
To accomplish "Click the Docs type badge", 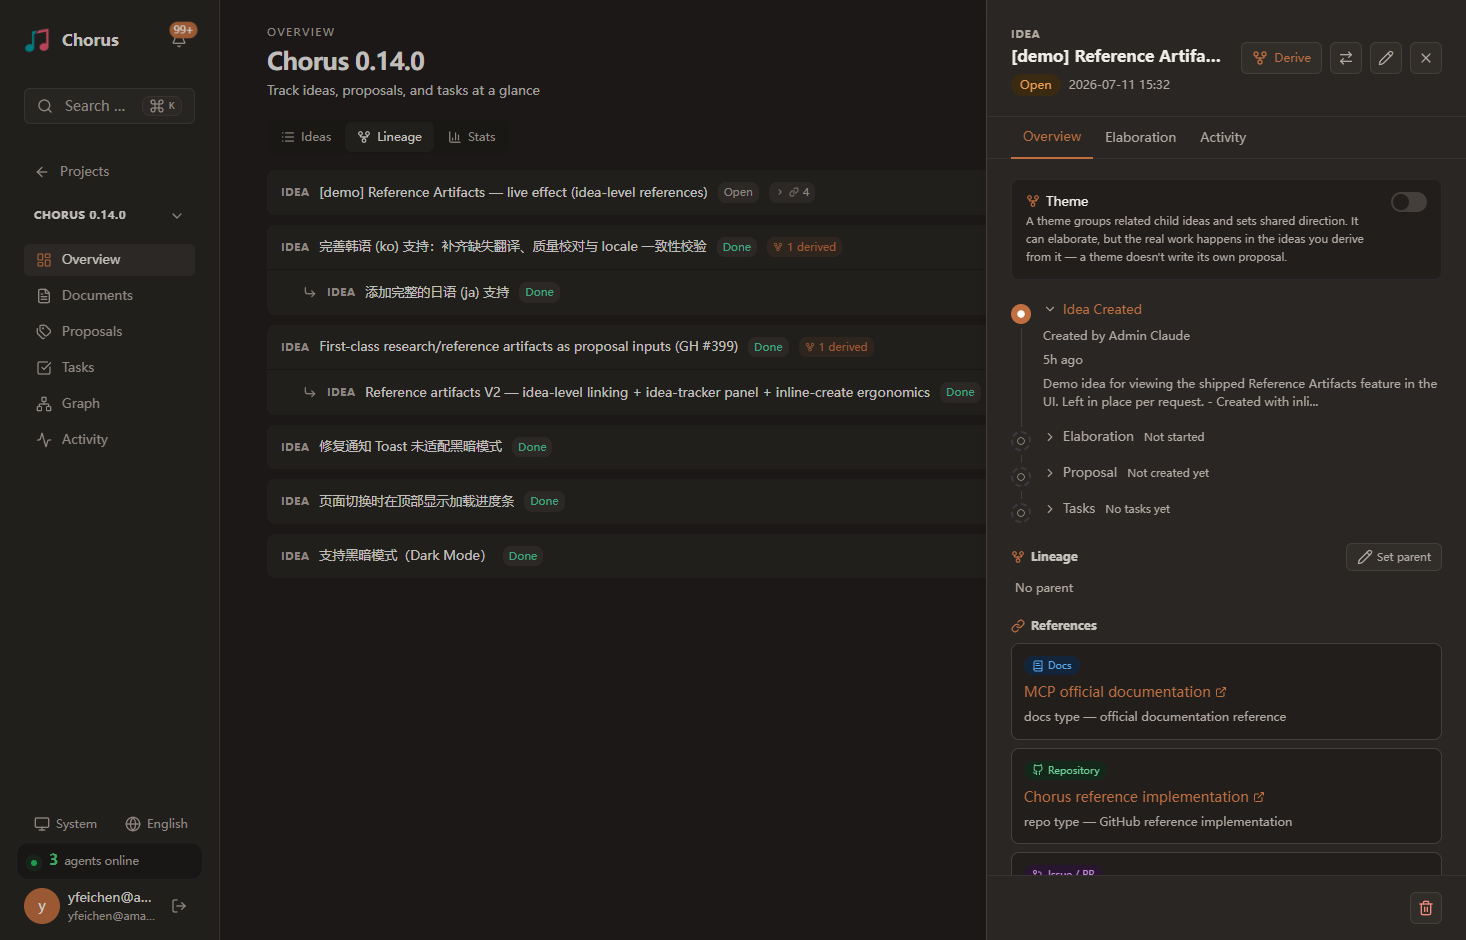I will pyautogui.click(x=1052, y=666).
